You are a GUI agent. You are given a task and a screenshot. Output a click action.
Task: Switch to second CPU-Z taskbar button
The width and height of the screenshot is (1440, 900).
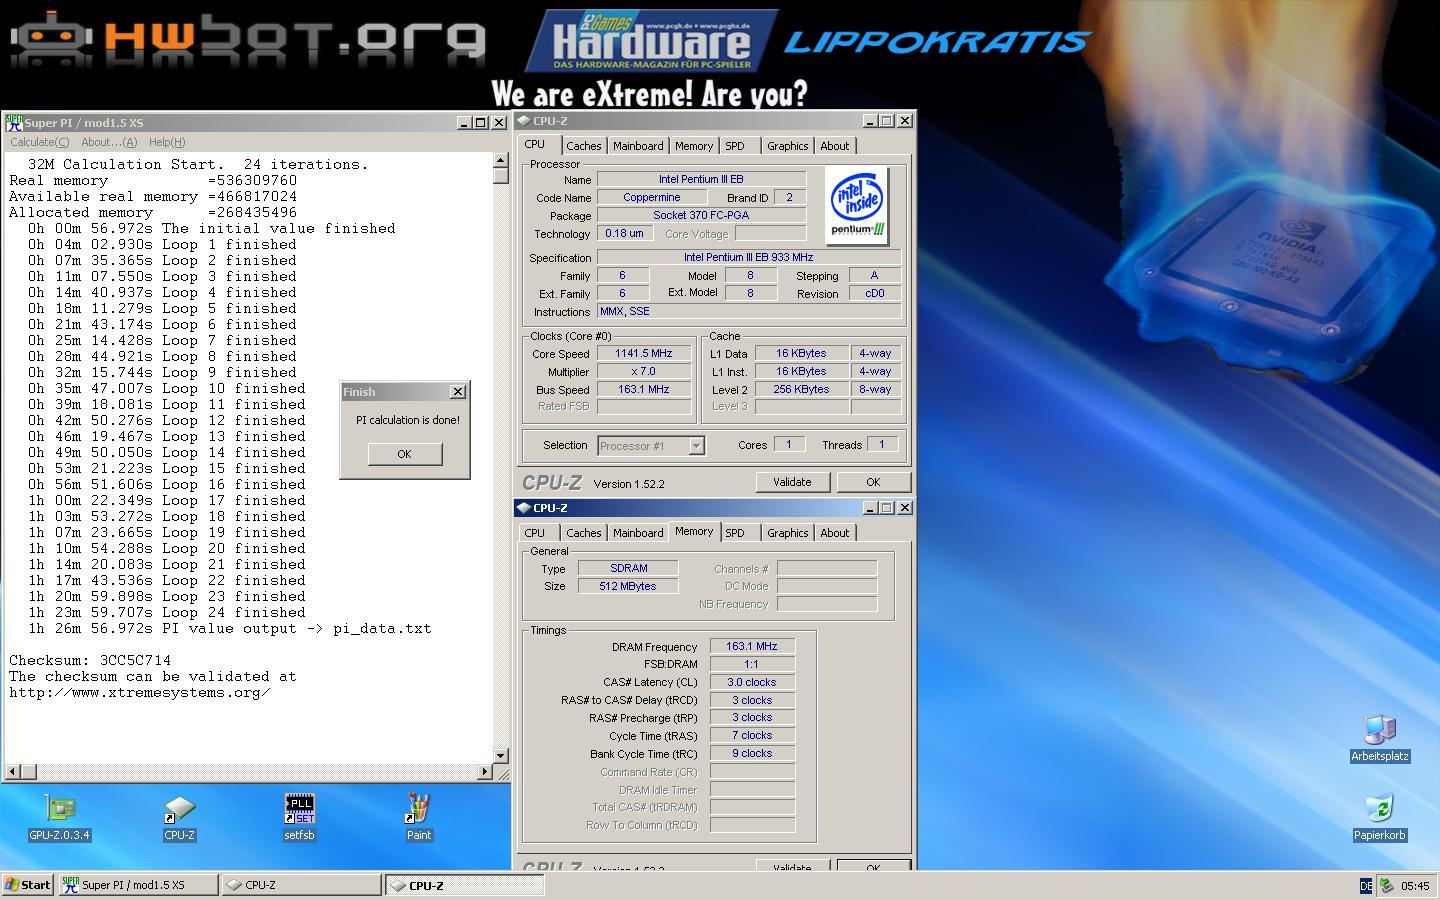(465, 885)
